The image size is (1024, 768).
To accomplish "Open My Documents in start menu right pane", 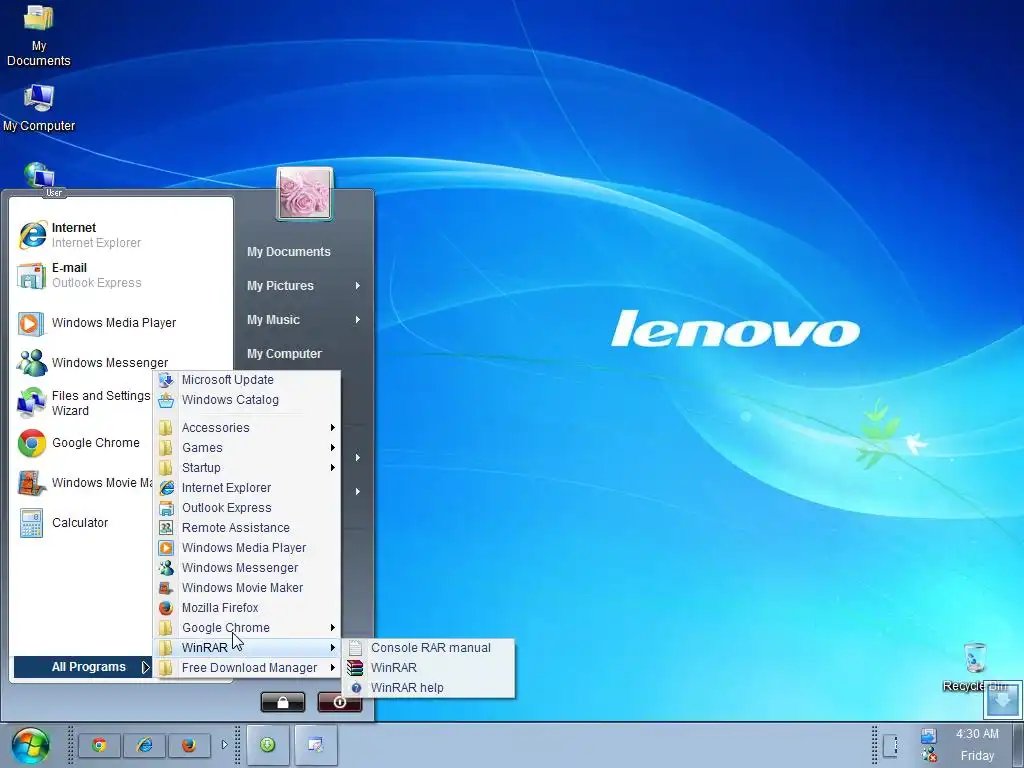I will (289, 251).
